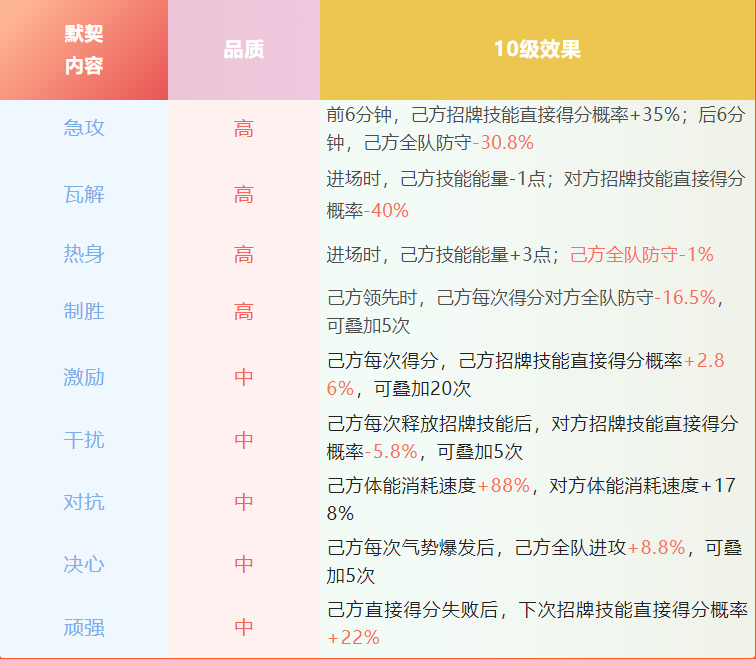756x659 pixels.
Task: Click the 10级效果 column header
Action: click(x=537, y=50)
